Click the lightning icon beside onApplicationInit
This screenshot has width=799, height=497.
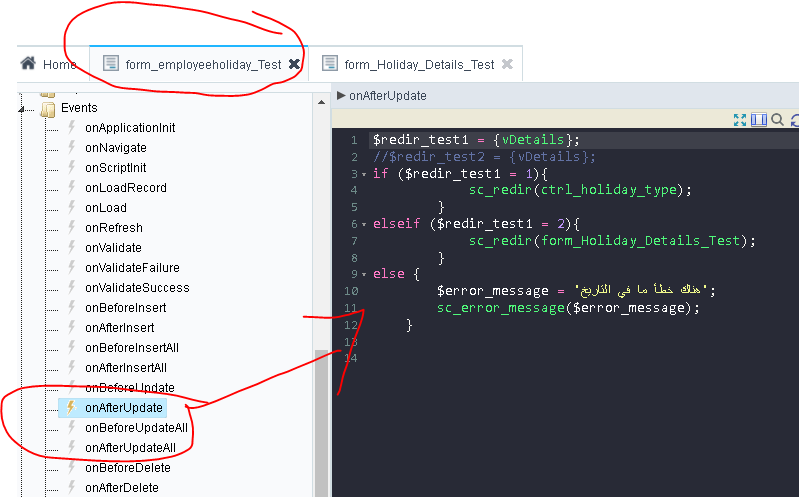[x=72, y=127]
